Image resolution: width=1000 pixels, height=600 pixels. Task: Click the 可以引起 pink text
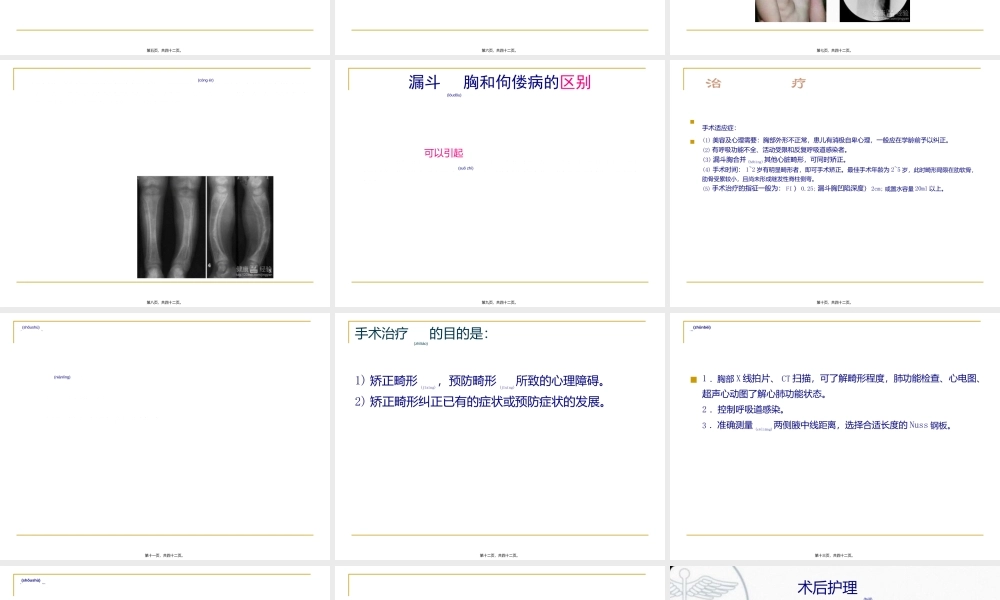444,153
